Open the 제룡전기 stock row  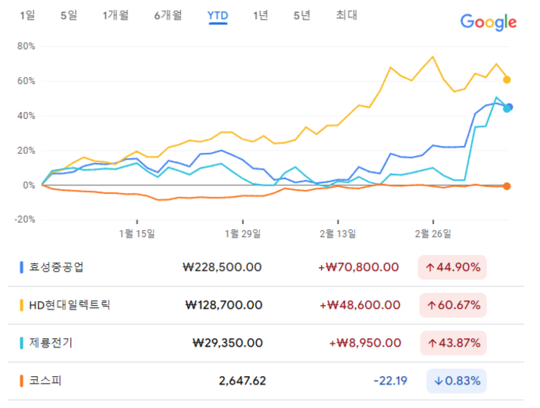point(266,343)
